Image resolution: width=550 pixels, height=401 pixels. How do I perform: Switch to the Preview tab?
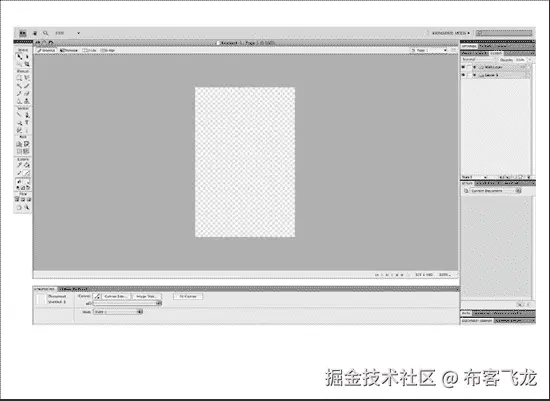pyautogui.click(x=69, y=50)
